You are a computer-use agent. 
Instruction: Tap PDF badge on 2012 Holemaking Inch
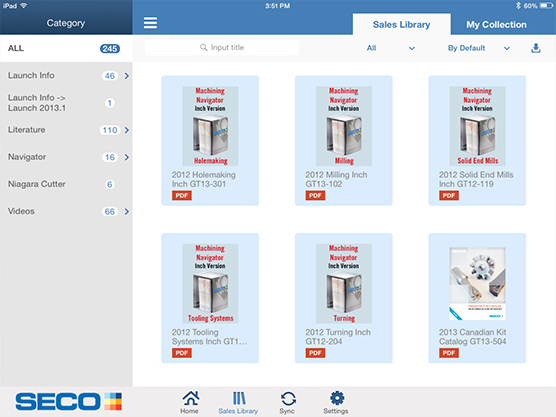point(182,195)
